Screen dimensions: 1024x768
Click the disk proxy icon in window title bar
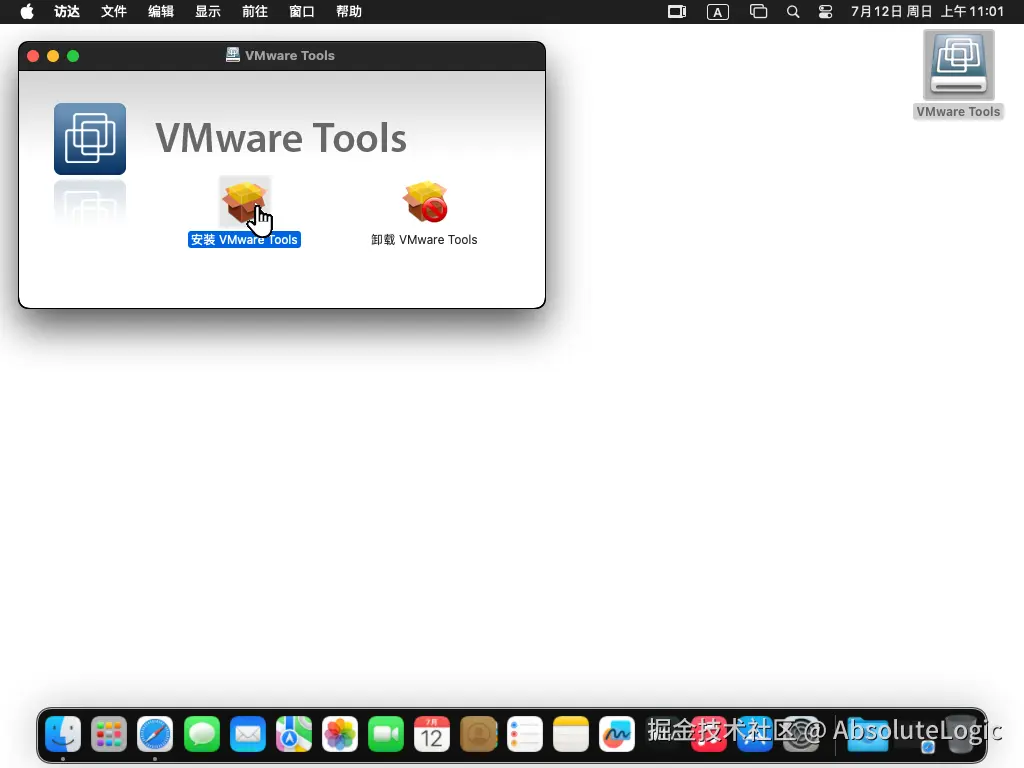[232, 55]
